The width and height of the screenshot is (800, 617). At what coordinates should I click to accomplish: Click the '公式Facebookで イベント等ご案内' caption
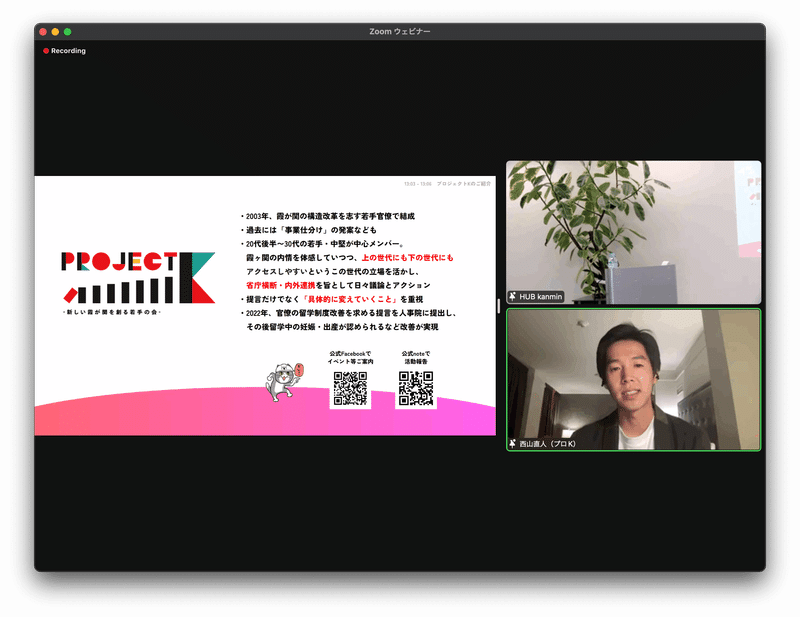tap(350, 357)
